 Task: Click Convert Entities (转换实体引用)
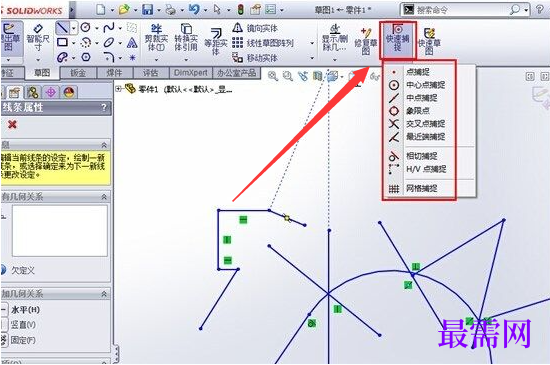(186, 38)
